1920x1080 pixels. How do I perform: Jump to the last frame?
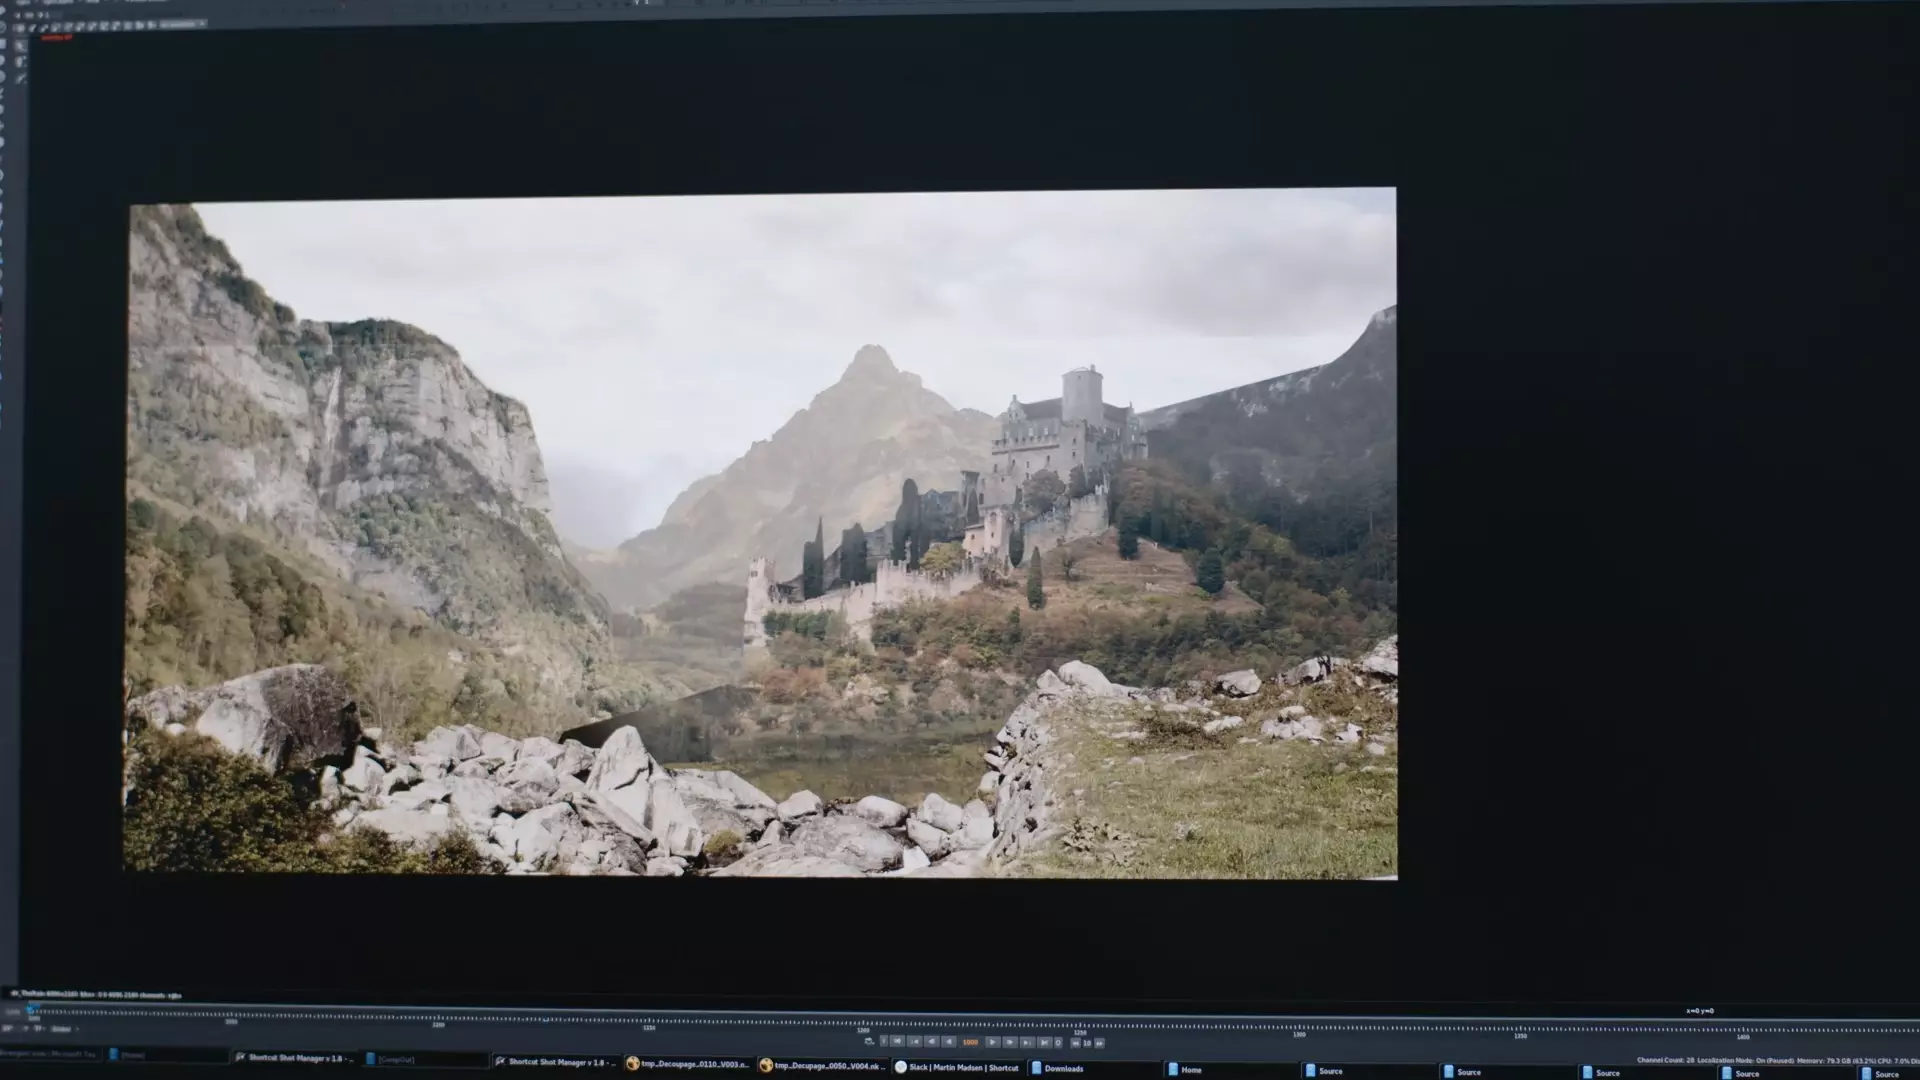point(1044,1042)
